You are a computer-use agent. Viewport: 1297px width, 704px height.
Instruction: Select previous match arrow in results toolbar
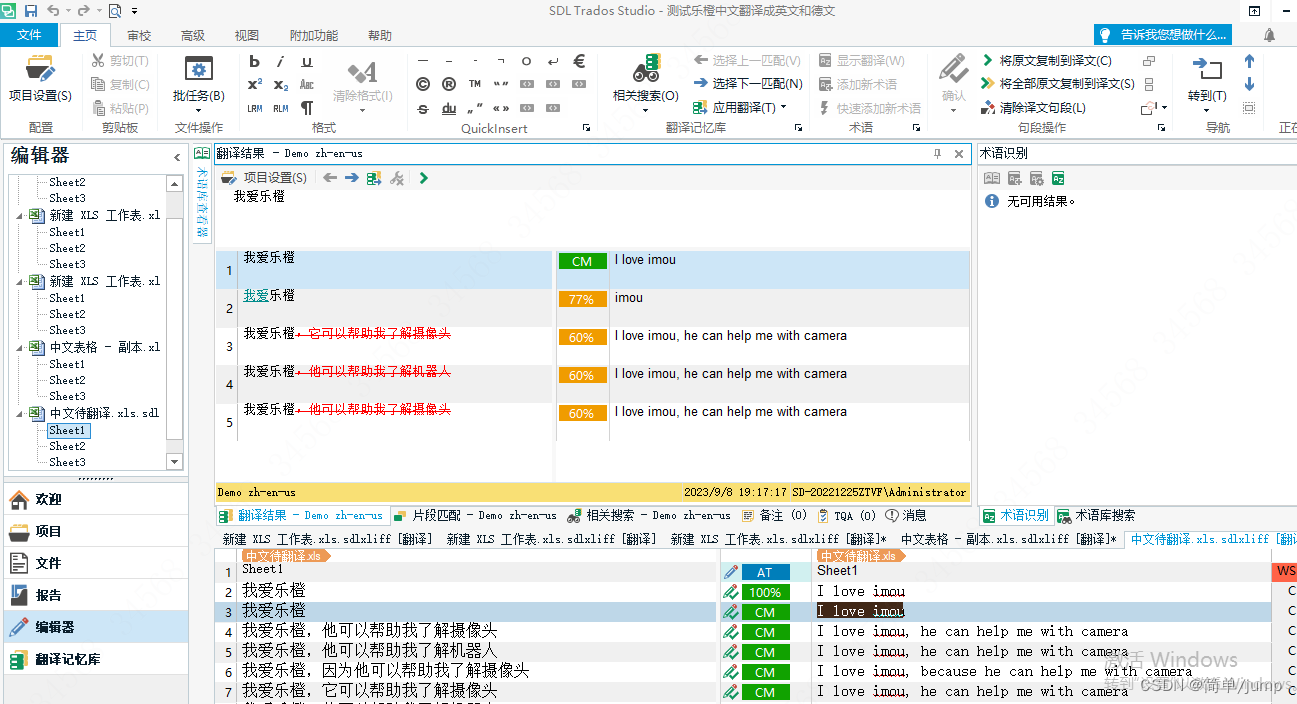[x=330, y=178]
